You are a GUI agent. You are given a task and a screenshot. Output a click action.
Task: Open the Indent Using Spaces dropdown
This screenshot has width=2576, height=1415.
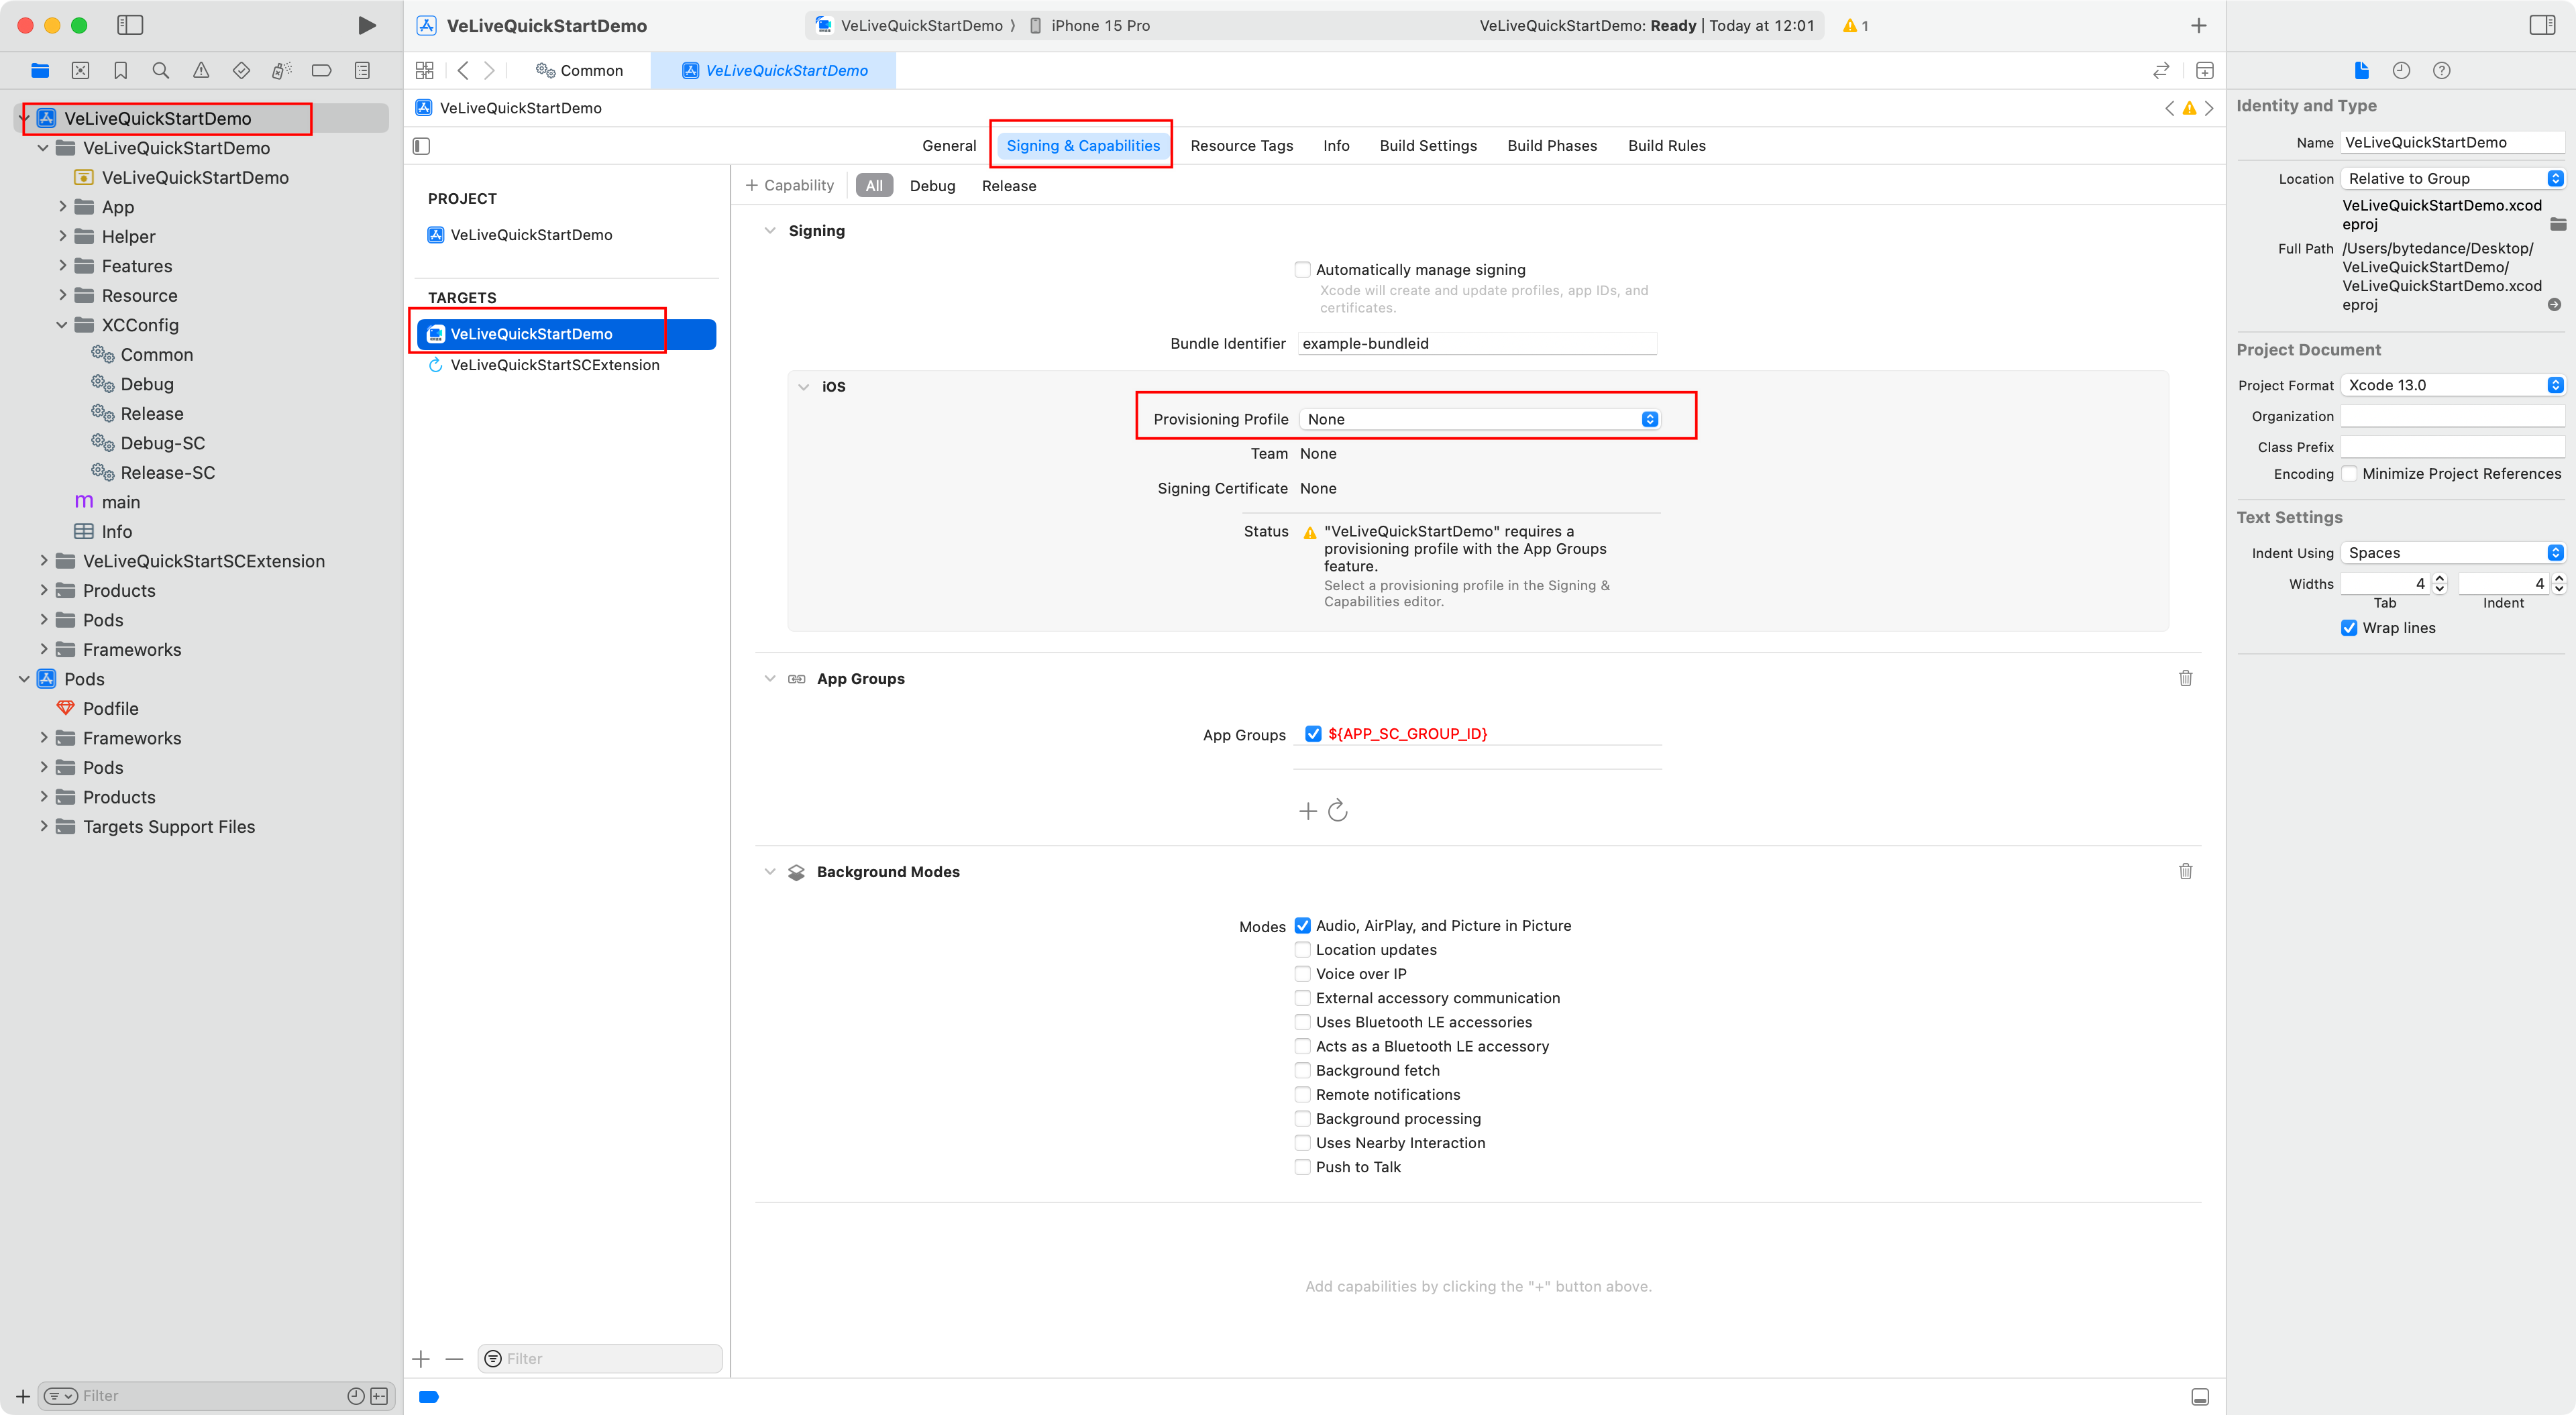tap(2453, 553)
